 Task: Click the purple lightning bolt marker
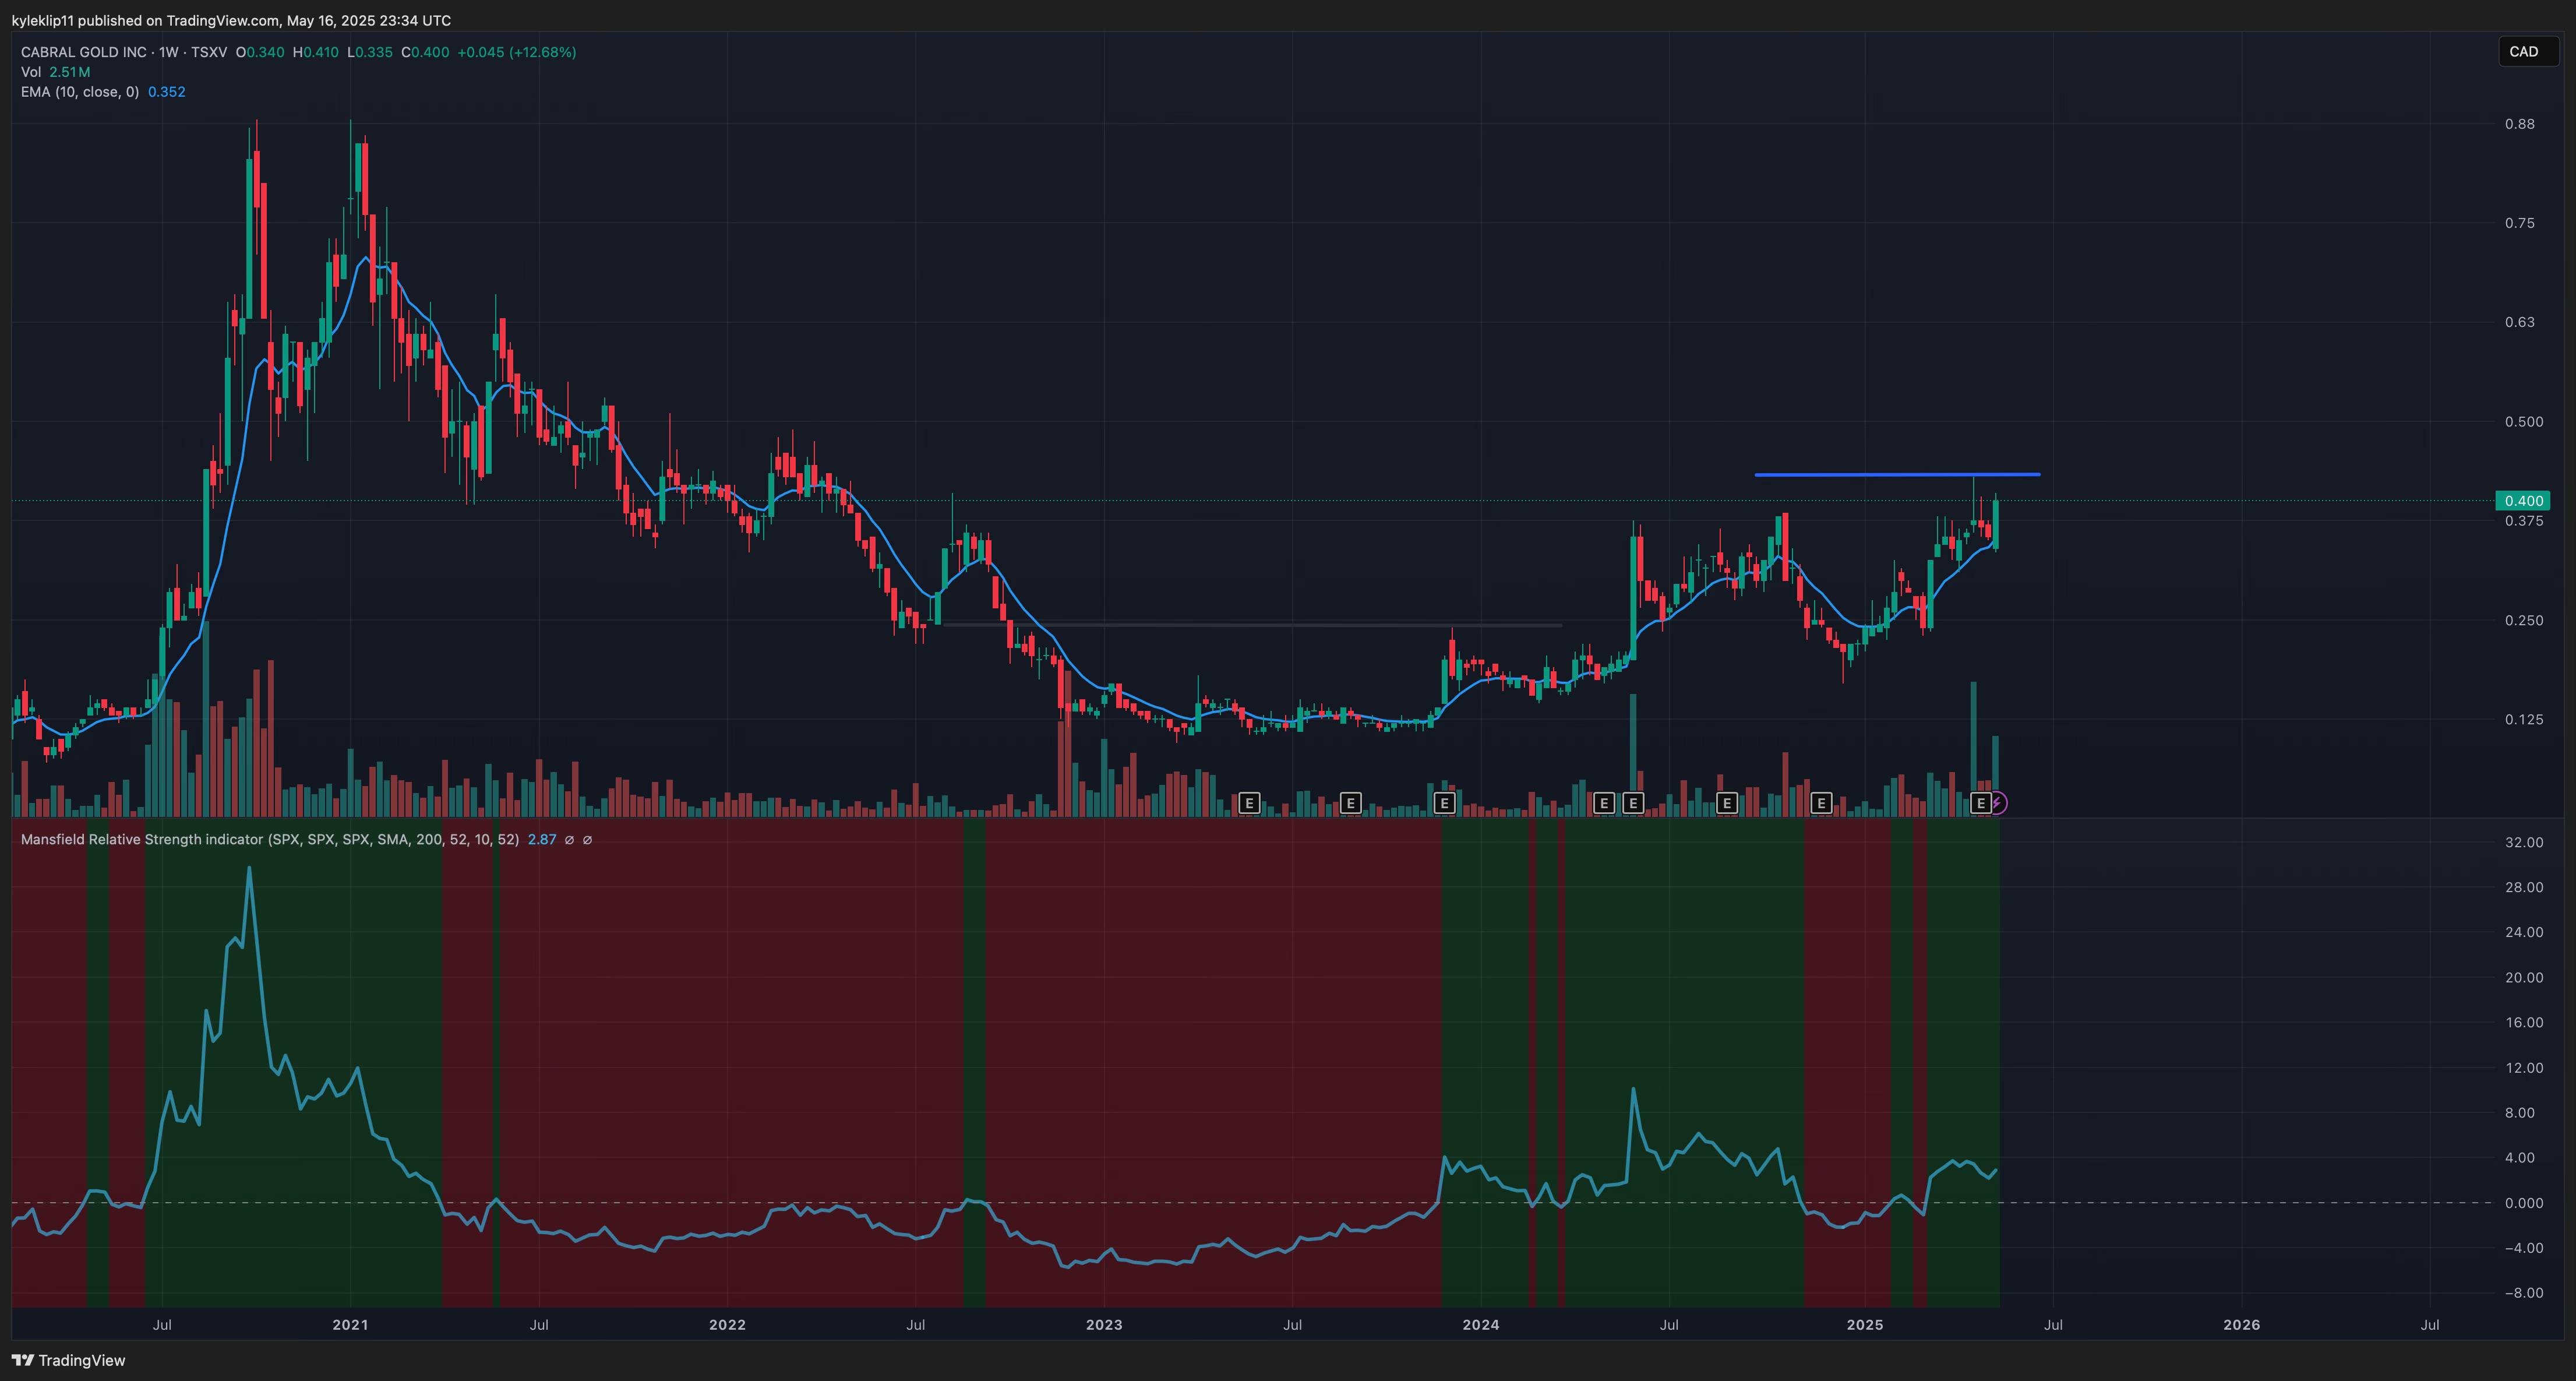(1997, 803)
